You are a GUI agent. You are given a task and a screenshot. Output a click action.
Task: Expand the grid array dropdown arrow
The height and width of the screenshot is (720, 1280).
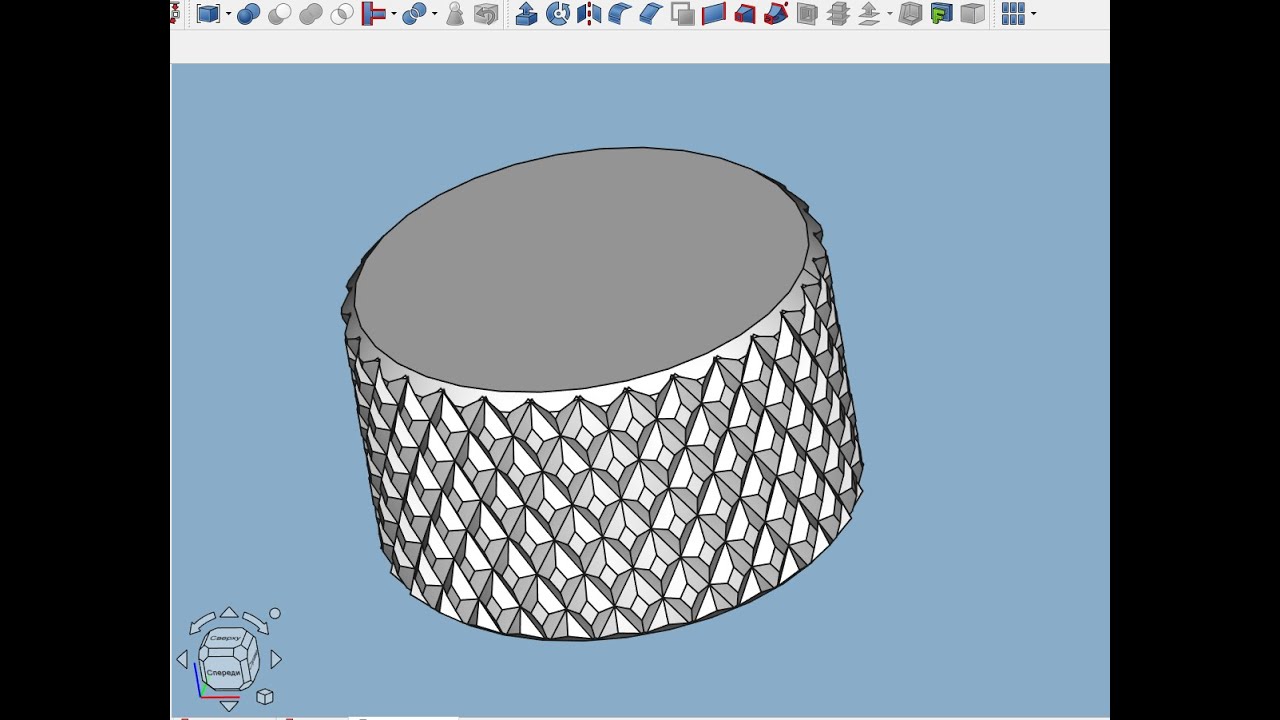click(x=1033, y=14)
